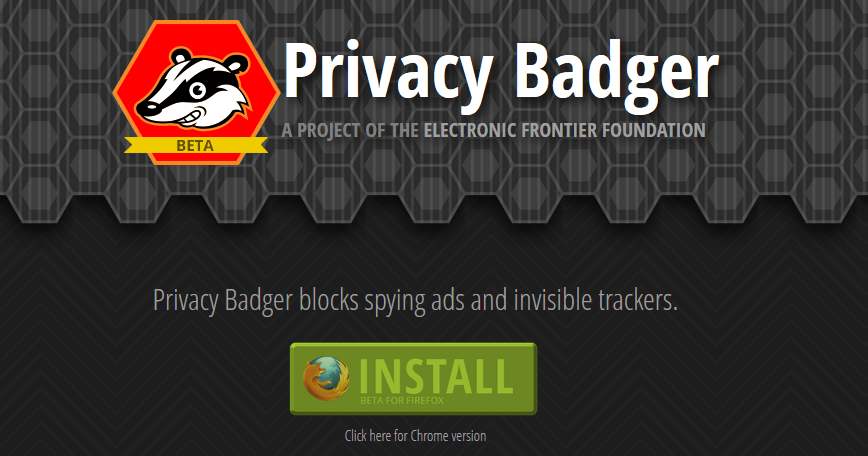Click the 'Electronic Frontier Foundation' text
This screenshot has width=868, height=456.
(x=565, y=131)
